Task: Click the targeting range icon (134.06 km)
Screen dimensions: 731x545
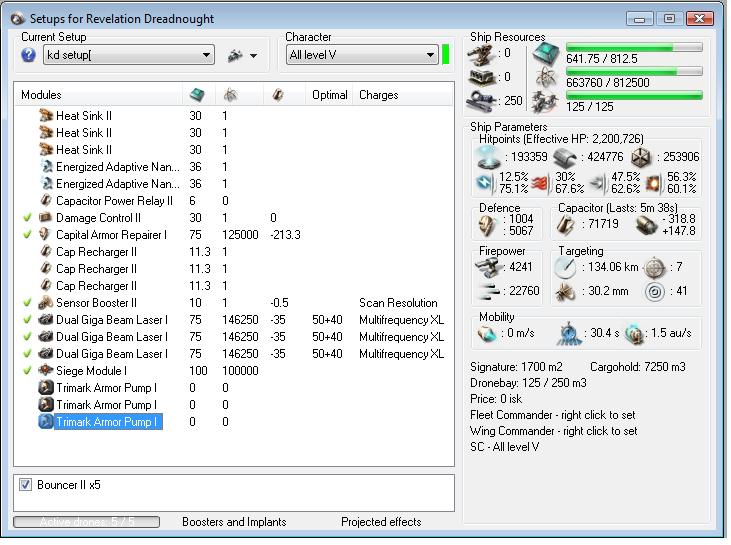Action: coord(565,268)
